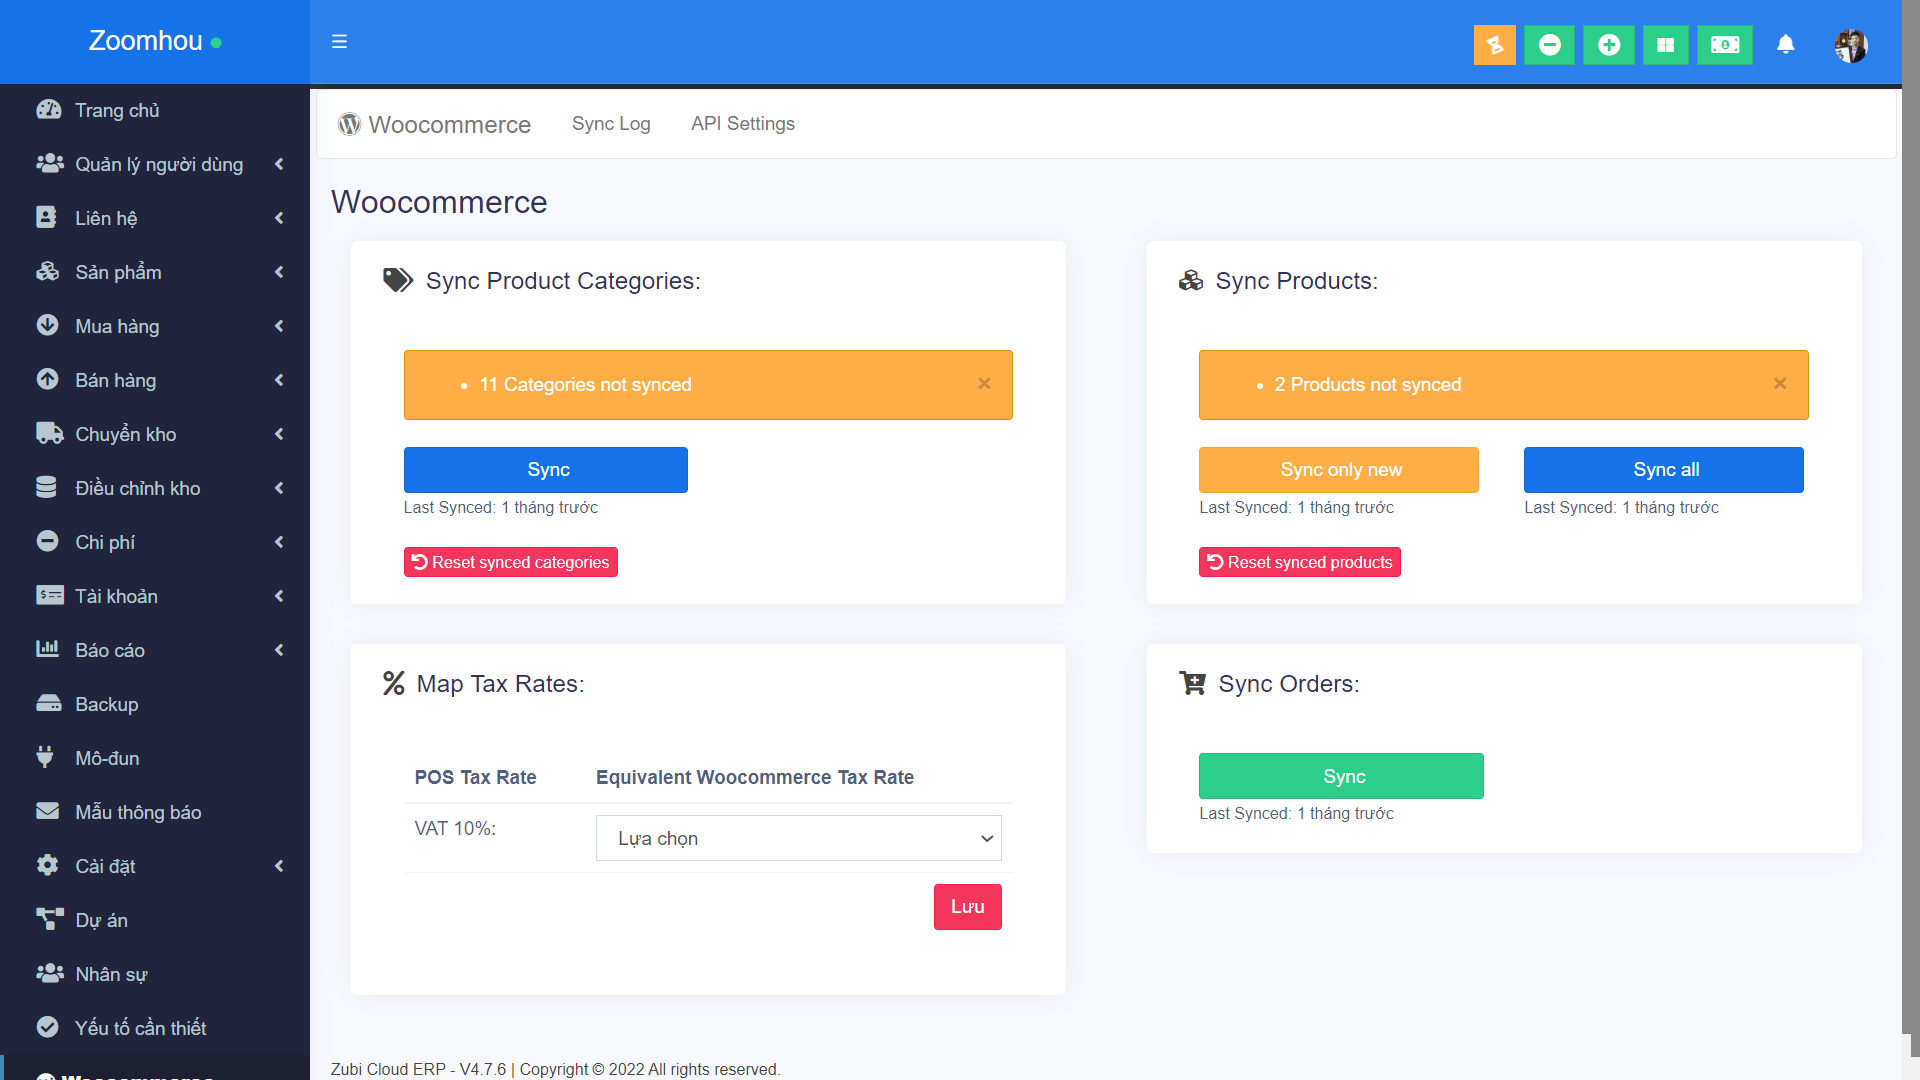This screenshot has width=1920, height=1080.
Task: Expand Mua hàng submenu chevron
Action: coord(279,326)
